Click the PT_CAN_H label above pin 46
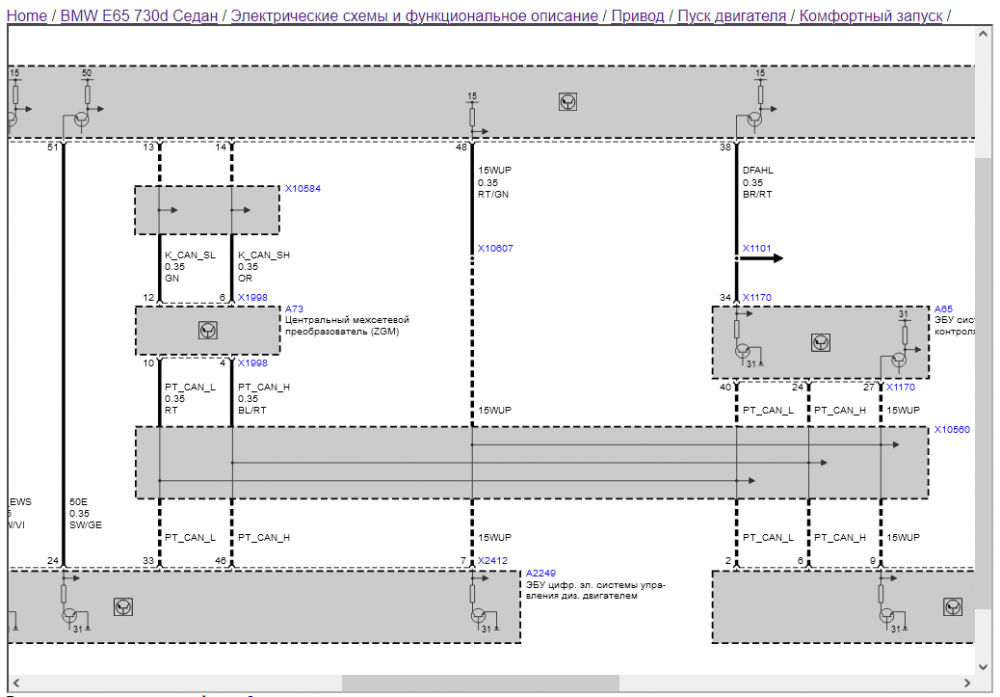1000x697 pixels. pos(264,538)
